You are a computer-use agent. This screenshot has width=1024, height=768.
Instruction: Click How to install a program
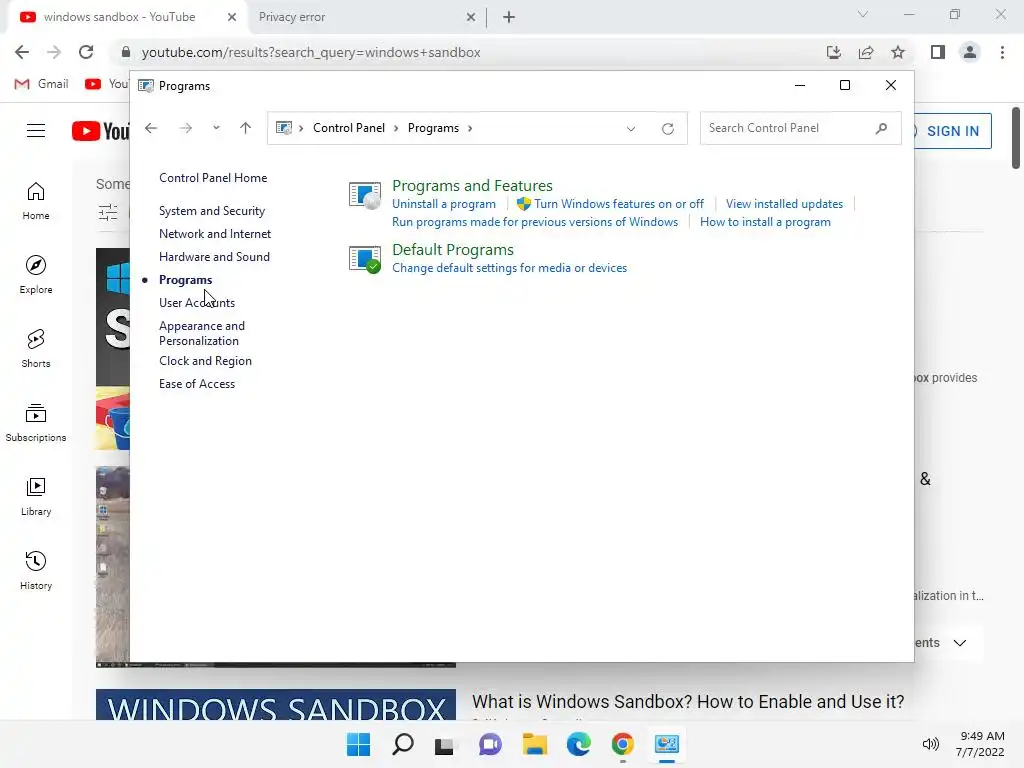point(765,222)
